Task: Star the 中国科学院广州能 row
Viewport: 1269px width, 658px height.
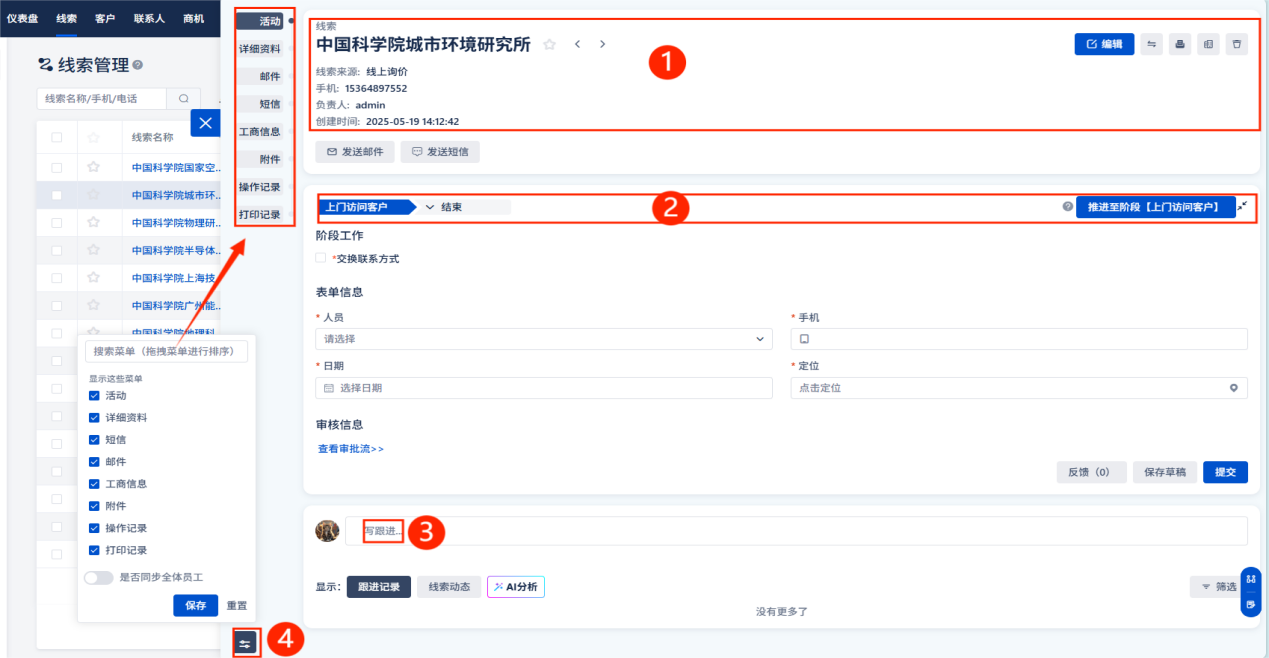Action: (x=94, y=304)
